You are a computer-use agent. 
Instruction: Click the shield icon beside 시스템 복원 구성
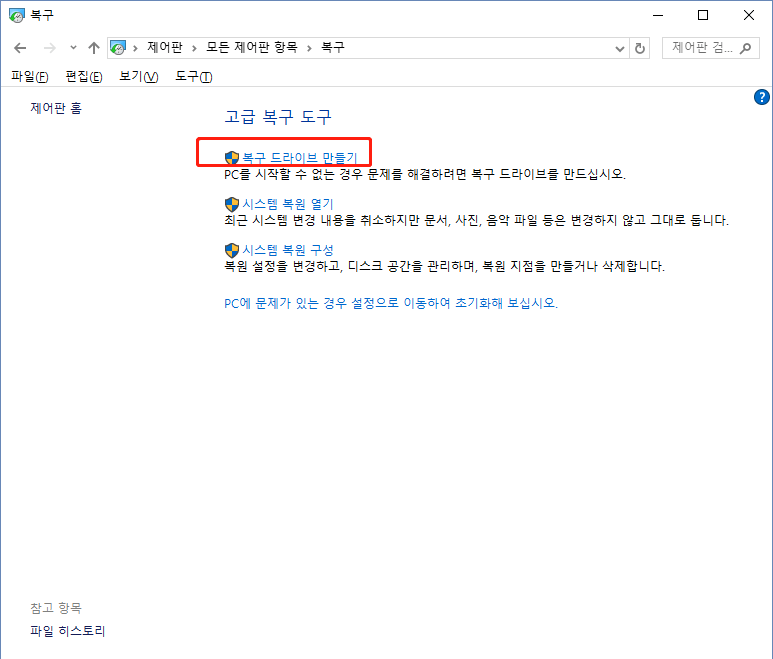232,250
